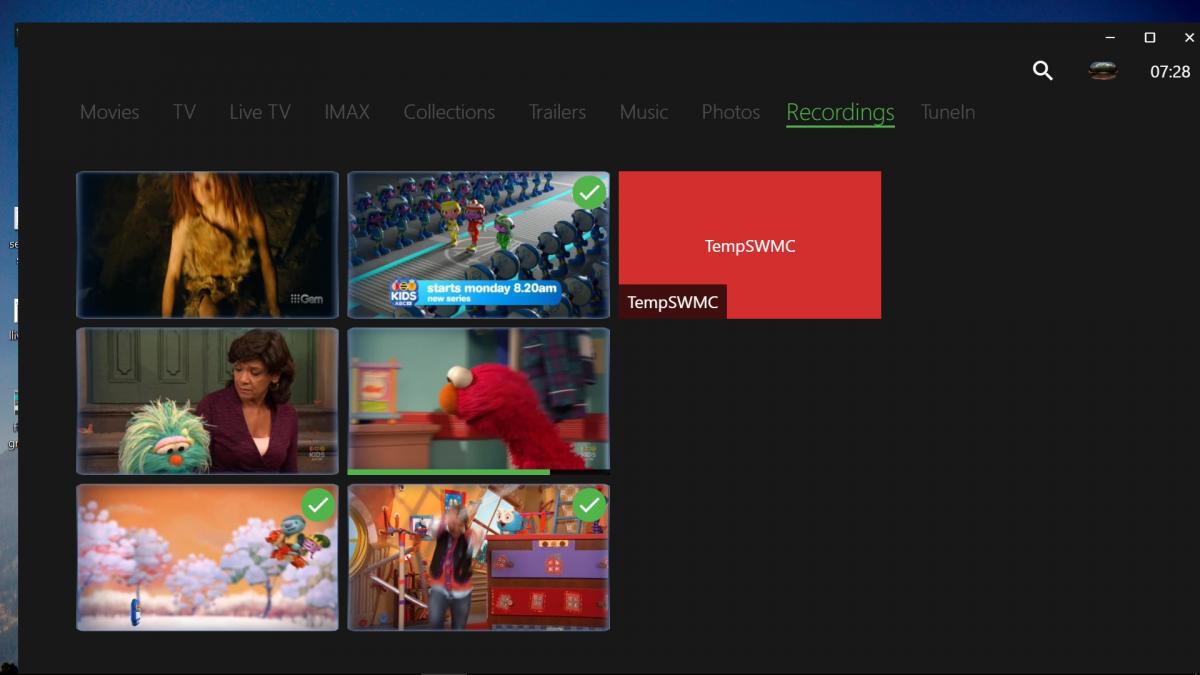Open the recording with woman and green puppet

(x=208, y=401)
